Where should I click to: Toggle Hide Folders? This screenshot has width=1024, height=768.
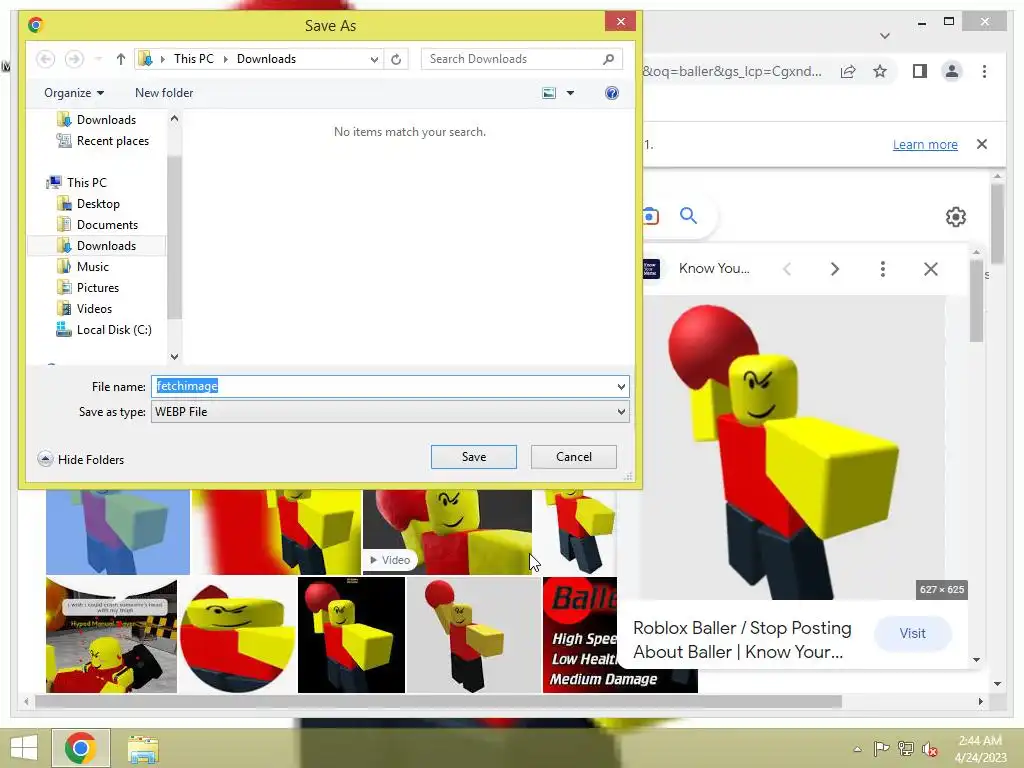pos(81,459)
